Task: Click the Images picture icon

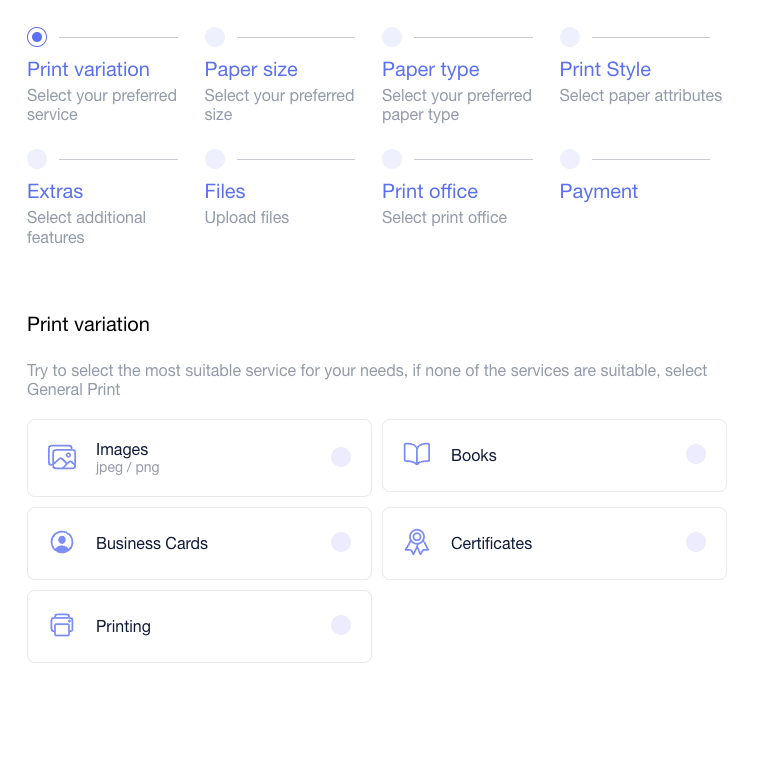Action: [62, 457]
